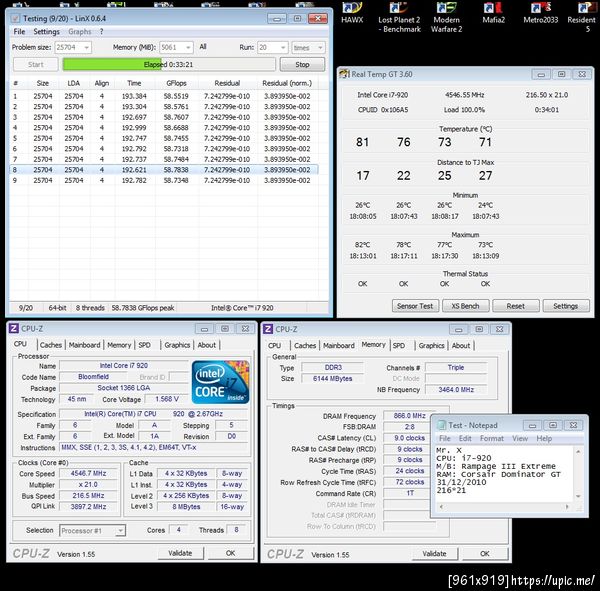Click the 82°C maximum temperature reading
This screenshot has height=591, width=600.
point(362,245)
